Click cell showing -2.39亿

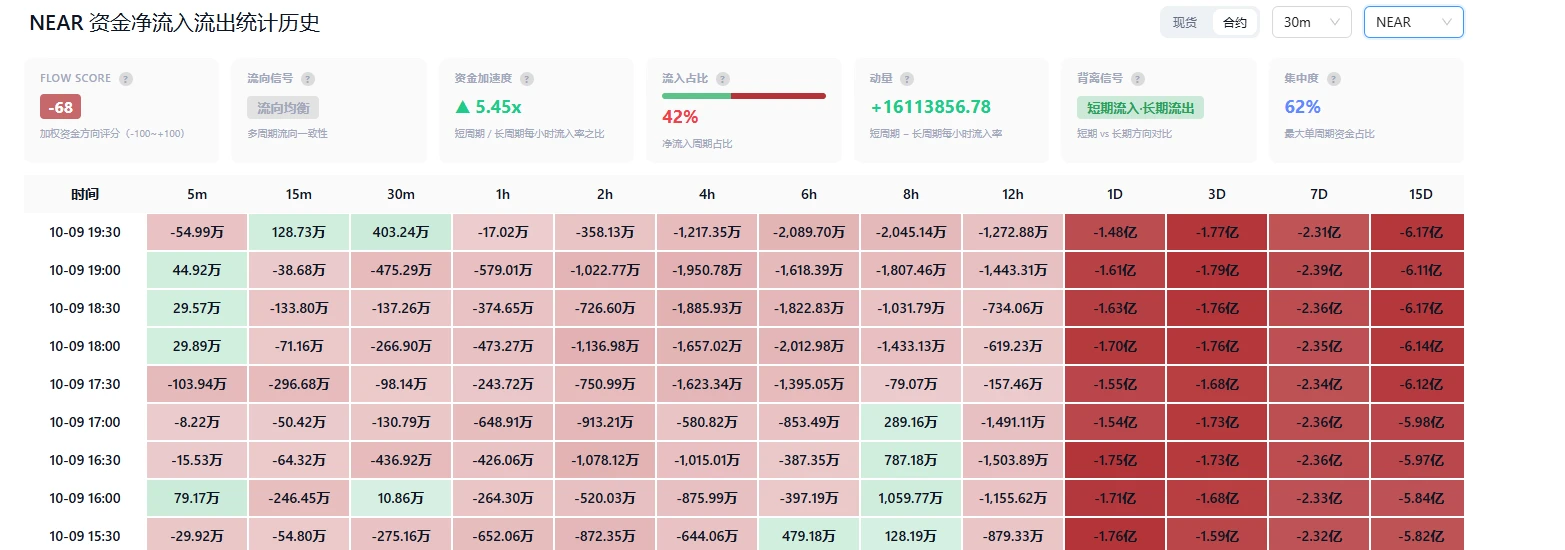[x=1319, y=270]
